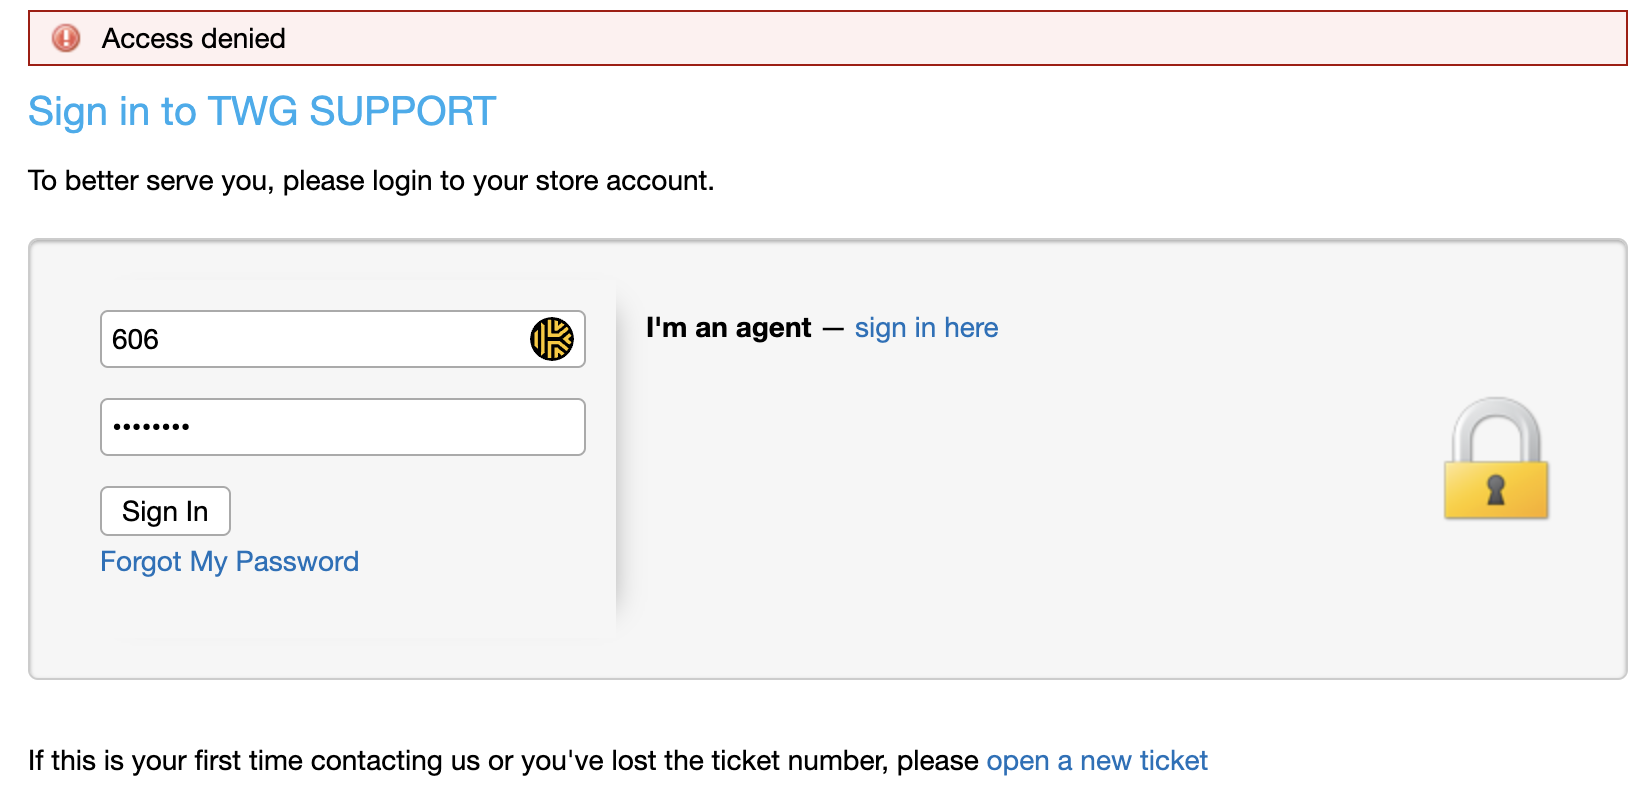The image size is (1650, 808).
Task: Focus the username field containing 606
Action: (x=343, y=339)
